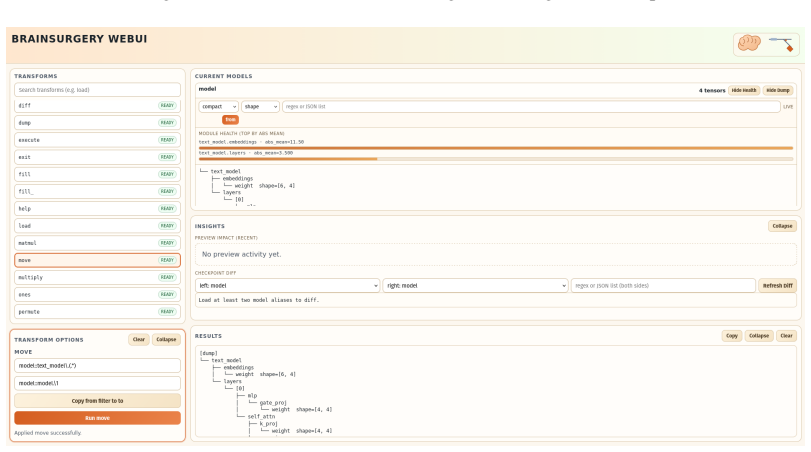
Task: Open the permute transform
Action: [x=97, y=312]
